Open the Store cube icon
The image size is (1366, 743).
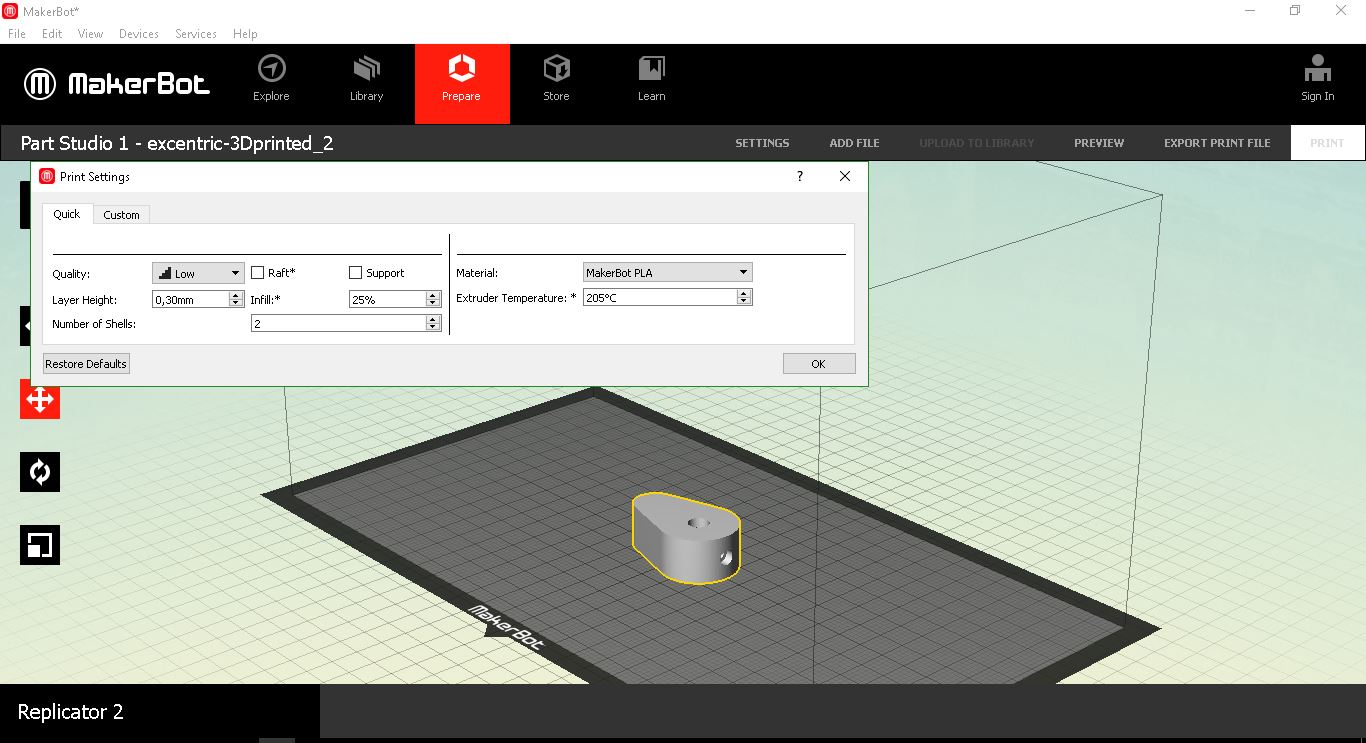(556, 70)
